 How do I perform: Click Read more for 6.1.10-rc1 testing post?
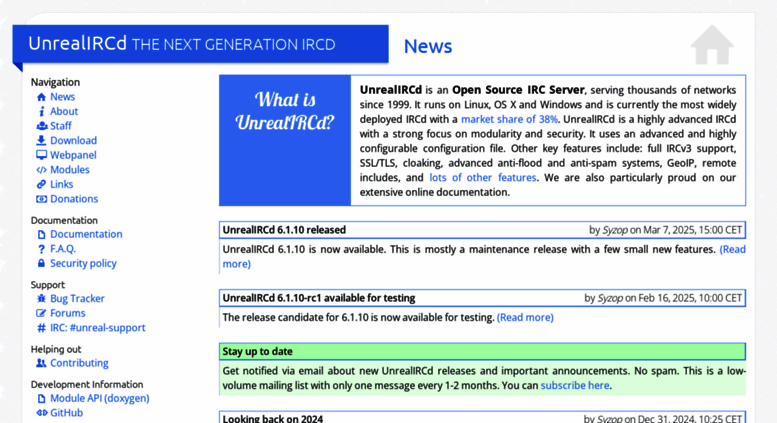point(525,317)
